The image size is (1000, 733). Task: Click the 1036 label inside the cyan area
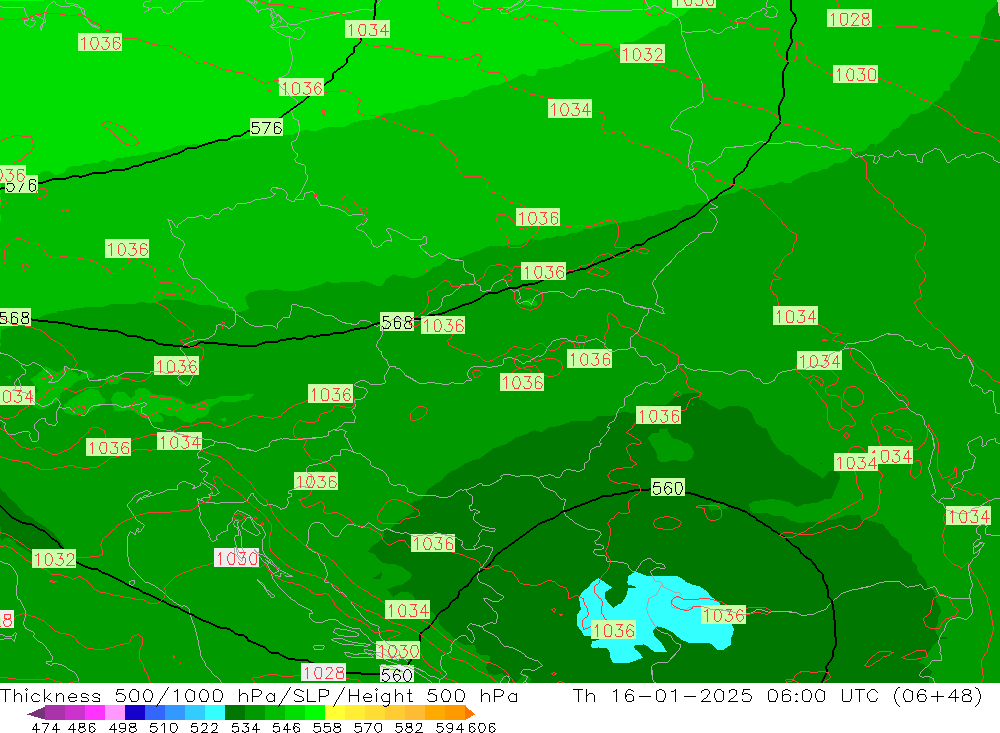tap(614, 630)
